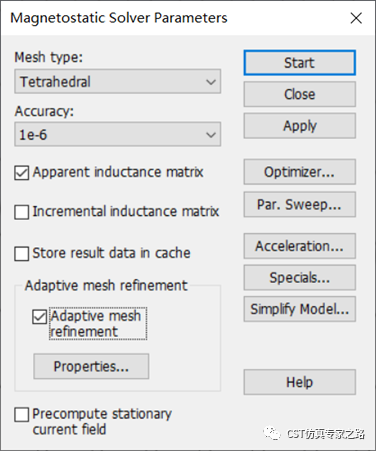The height and width of the screenshot is (451, 376).
Task: Expand the Accuracy dropdown arrow
Action: [x=211, y=135]
